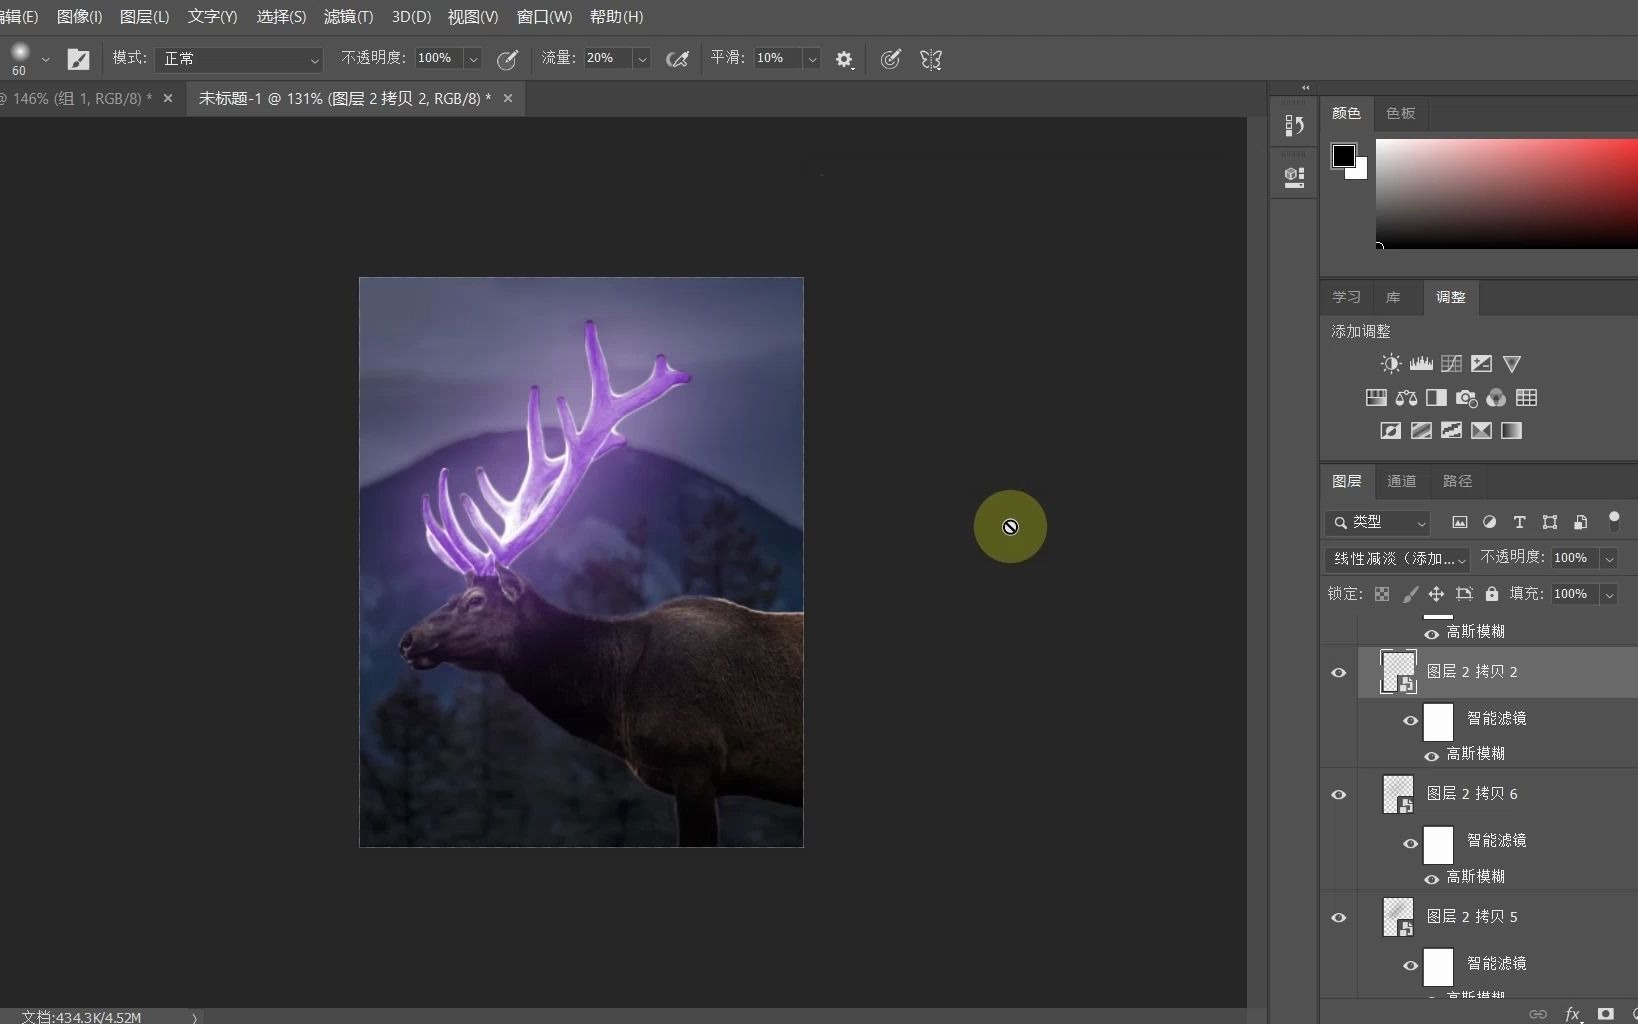Add Exposure adjustment layer
Image resolution: width=1638 pixels, height=1024 pixels.
pyautogui.click(x=1481, y=364)
